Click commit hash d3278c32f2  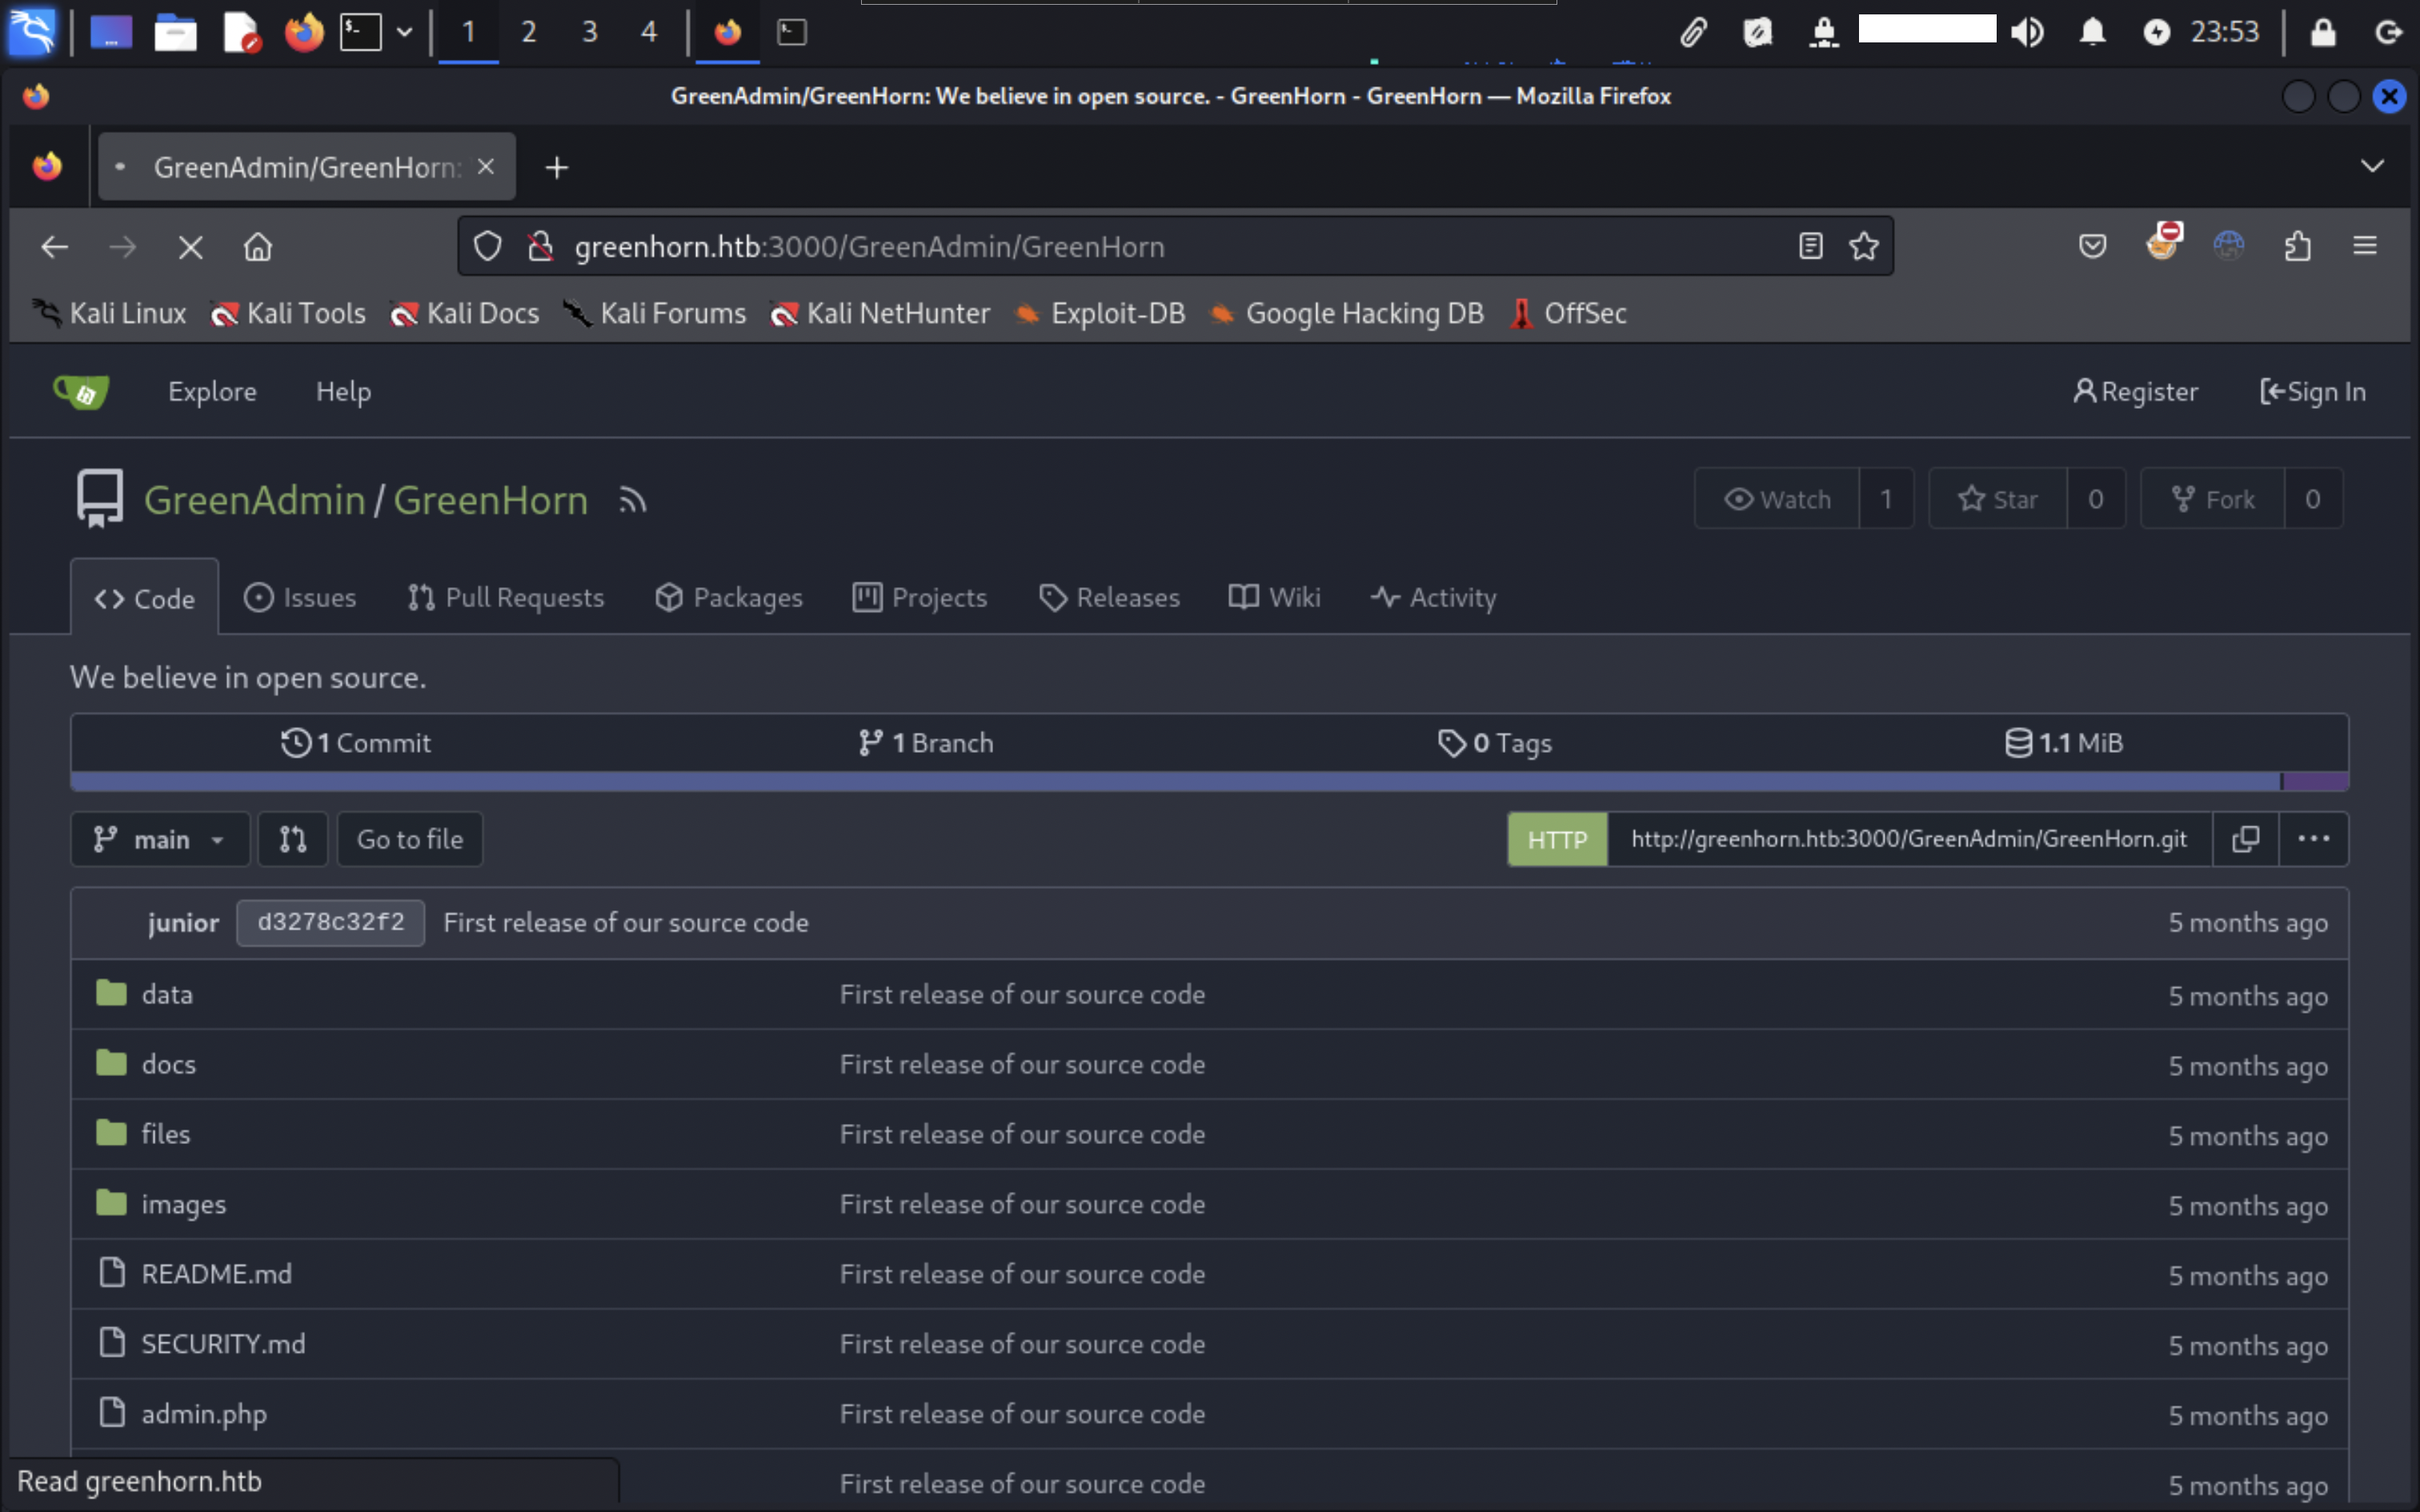coord(330,922)
